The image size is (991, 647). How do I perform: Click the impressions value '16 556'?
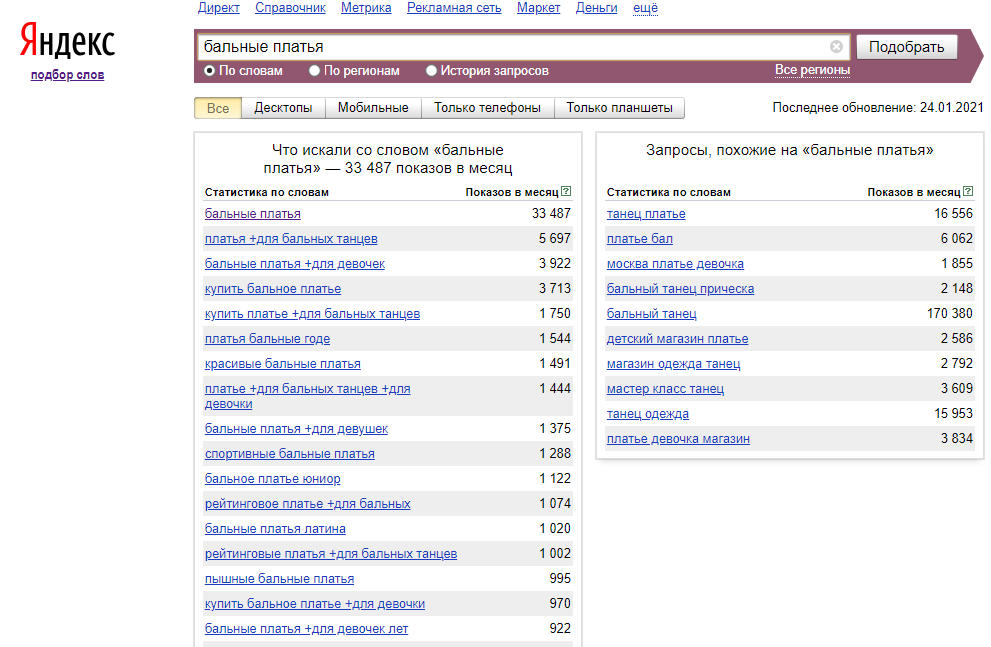(x=954, y=214)
